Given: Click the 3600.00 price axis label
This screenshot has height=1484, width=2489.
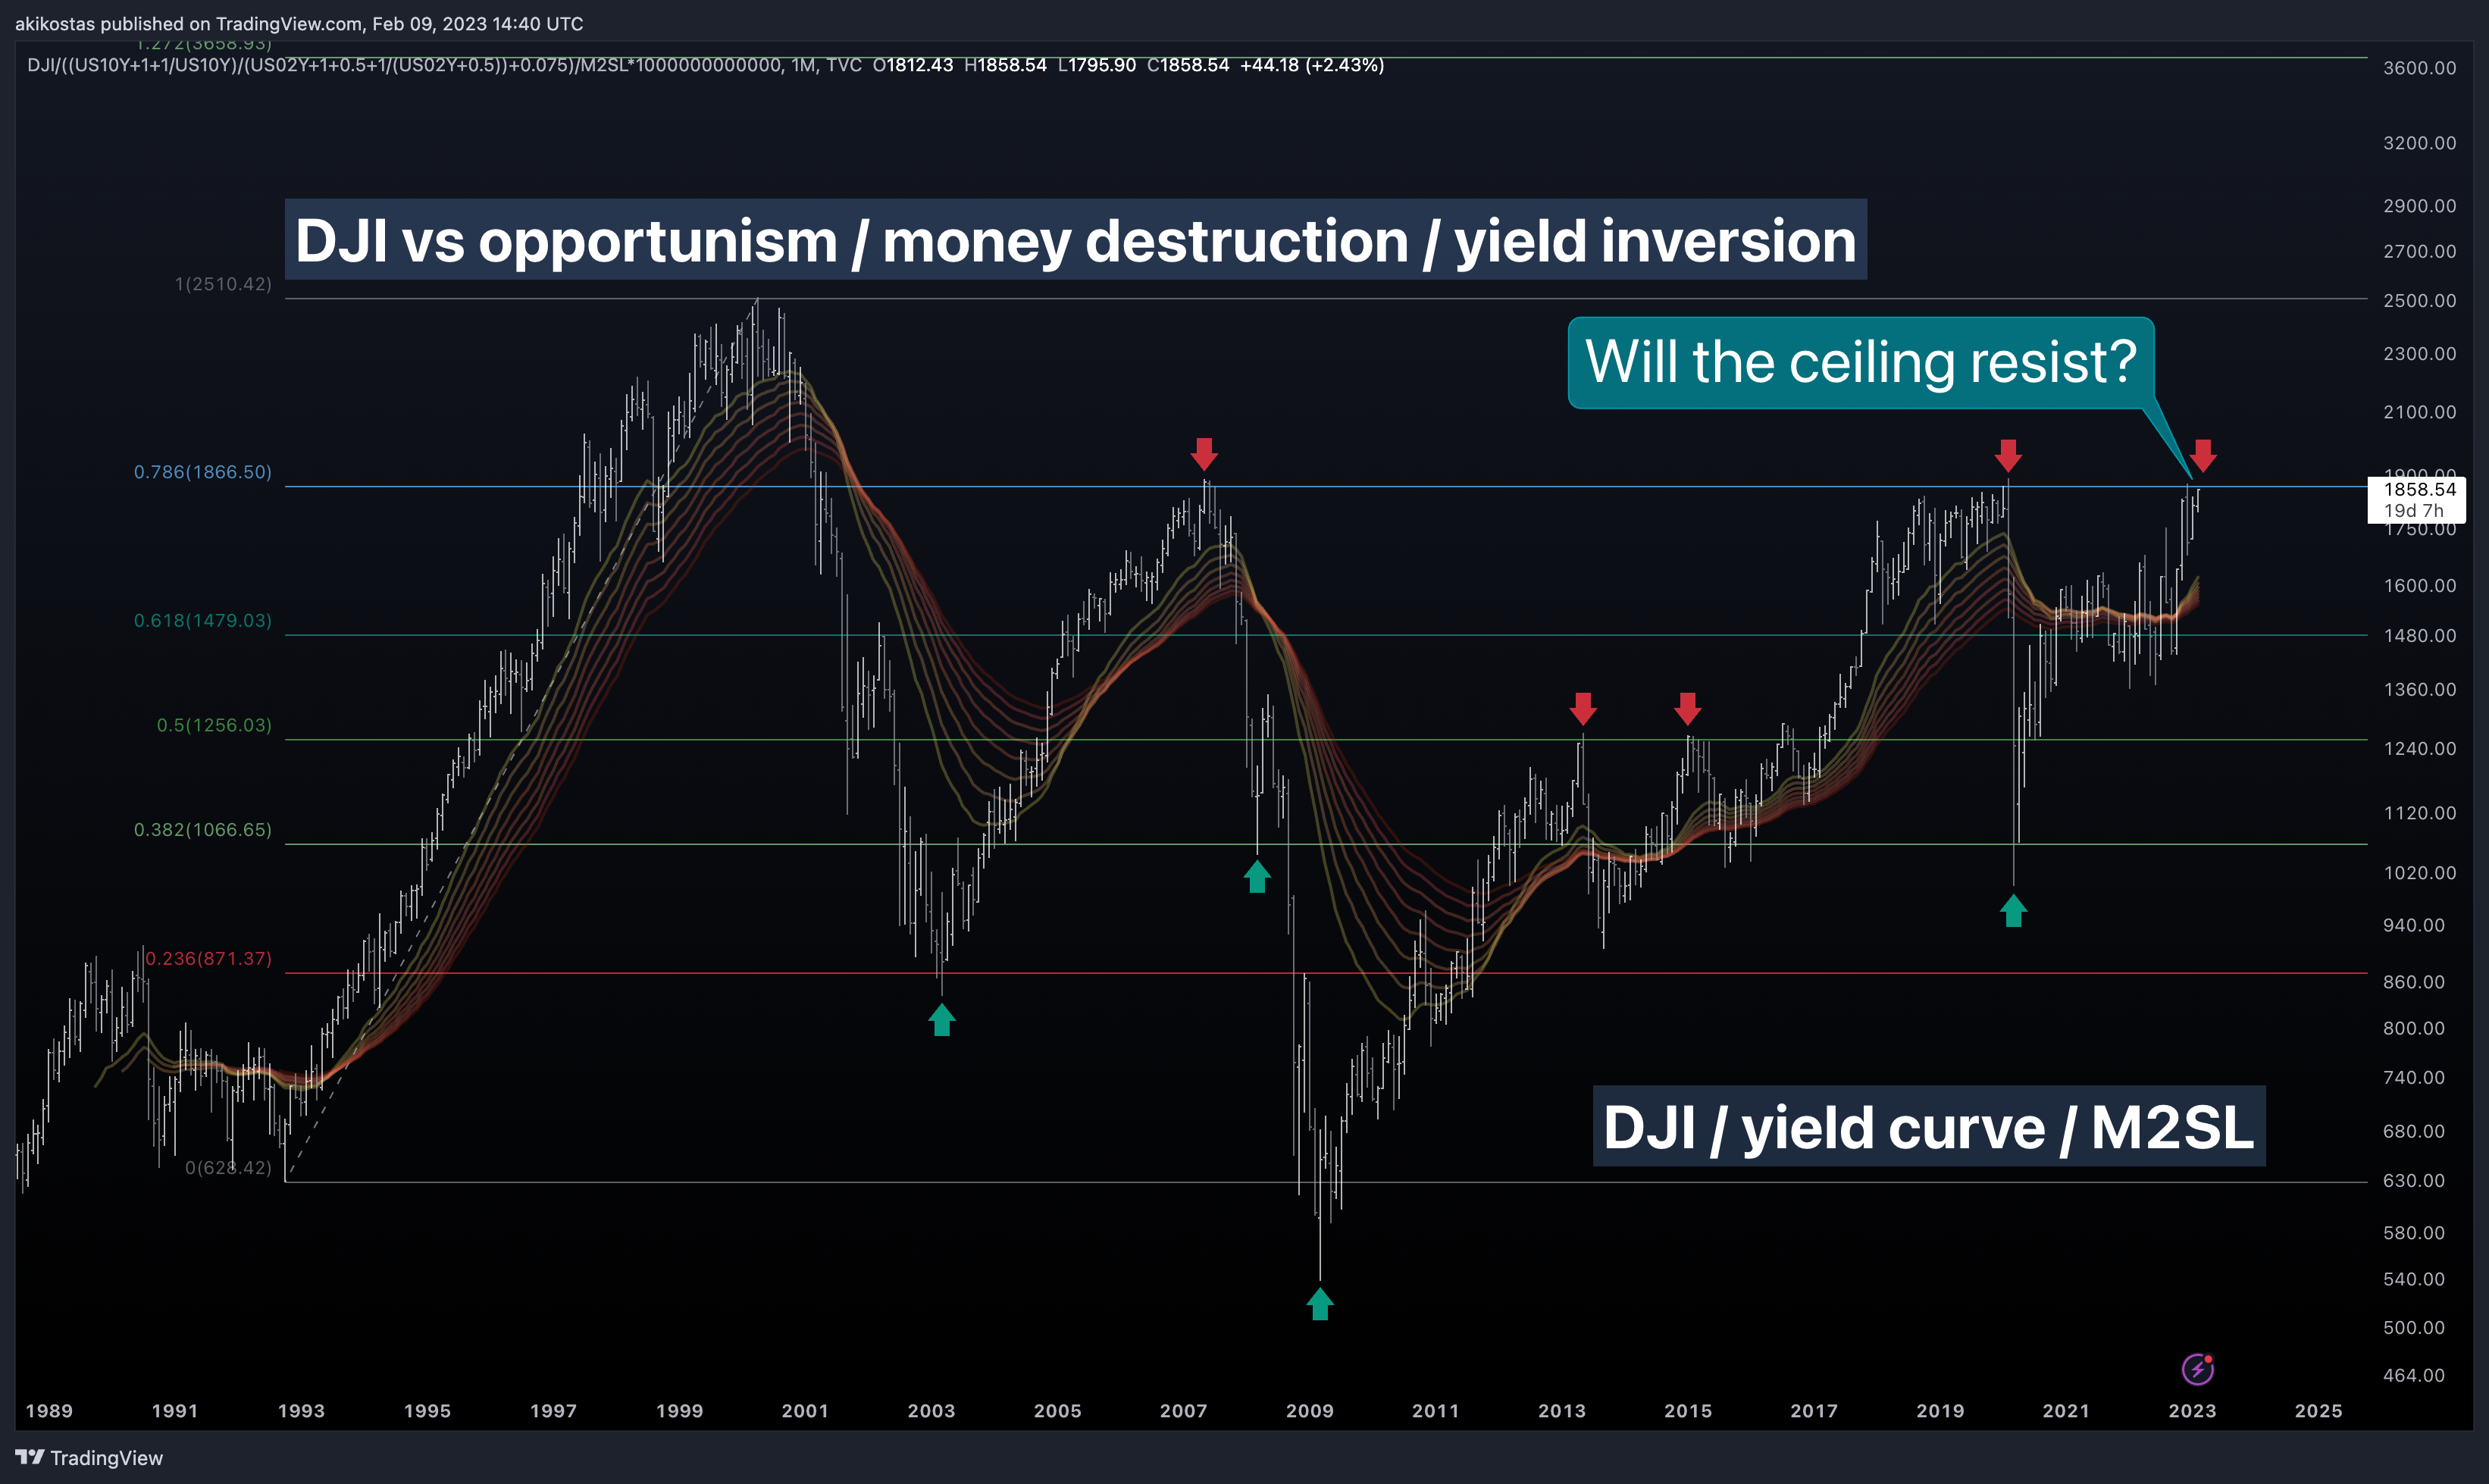Looking at the screenshot, I should (x=2419, y=68).
